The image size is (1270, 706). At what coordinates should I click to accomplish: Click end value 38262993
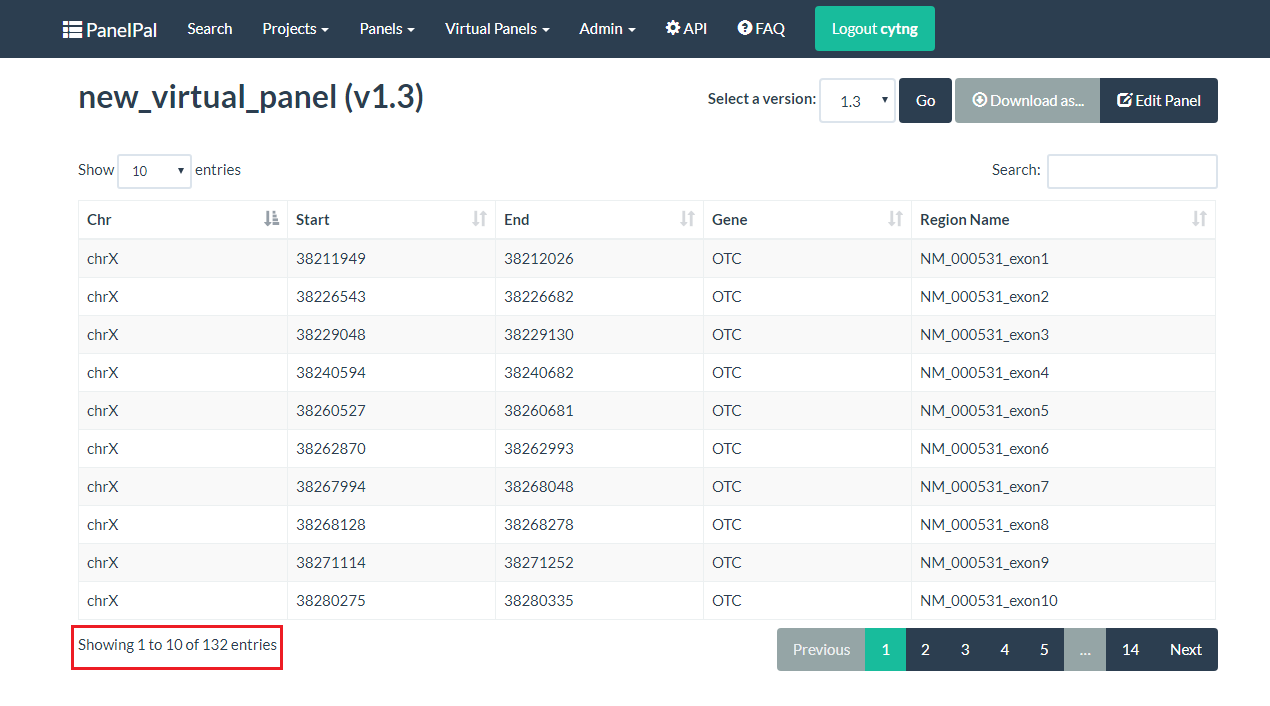click(539, 449)
